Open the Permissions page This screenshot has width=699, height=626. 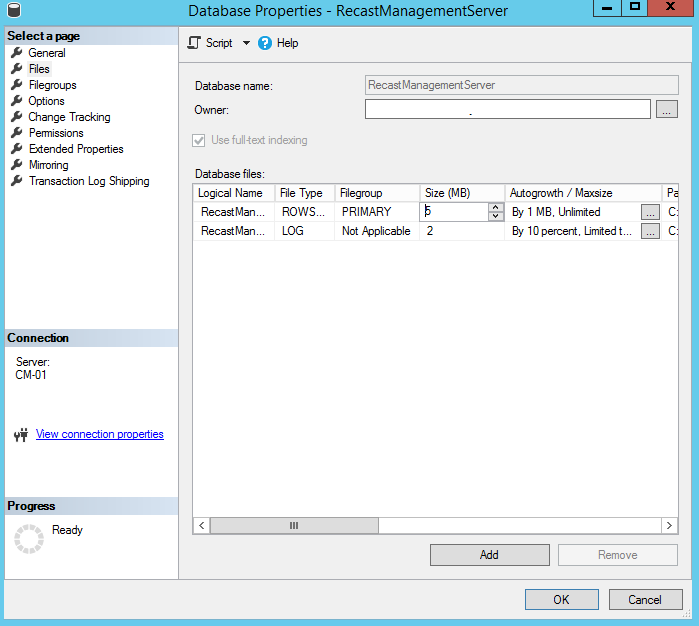coord(56,133)
